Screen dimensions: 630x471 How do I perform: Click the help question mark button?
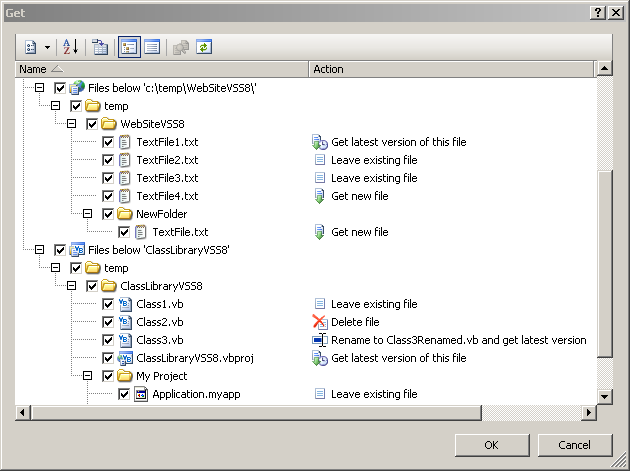tap(598, 13)
